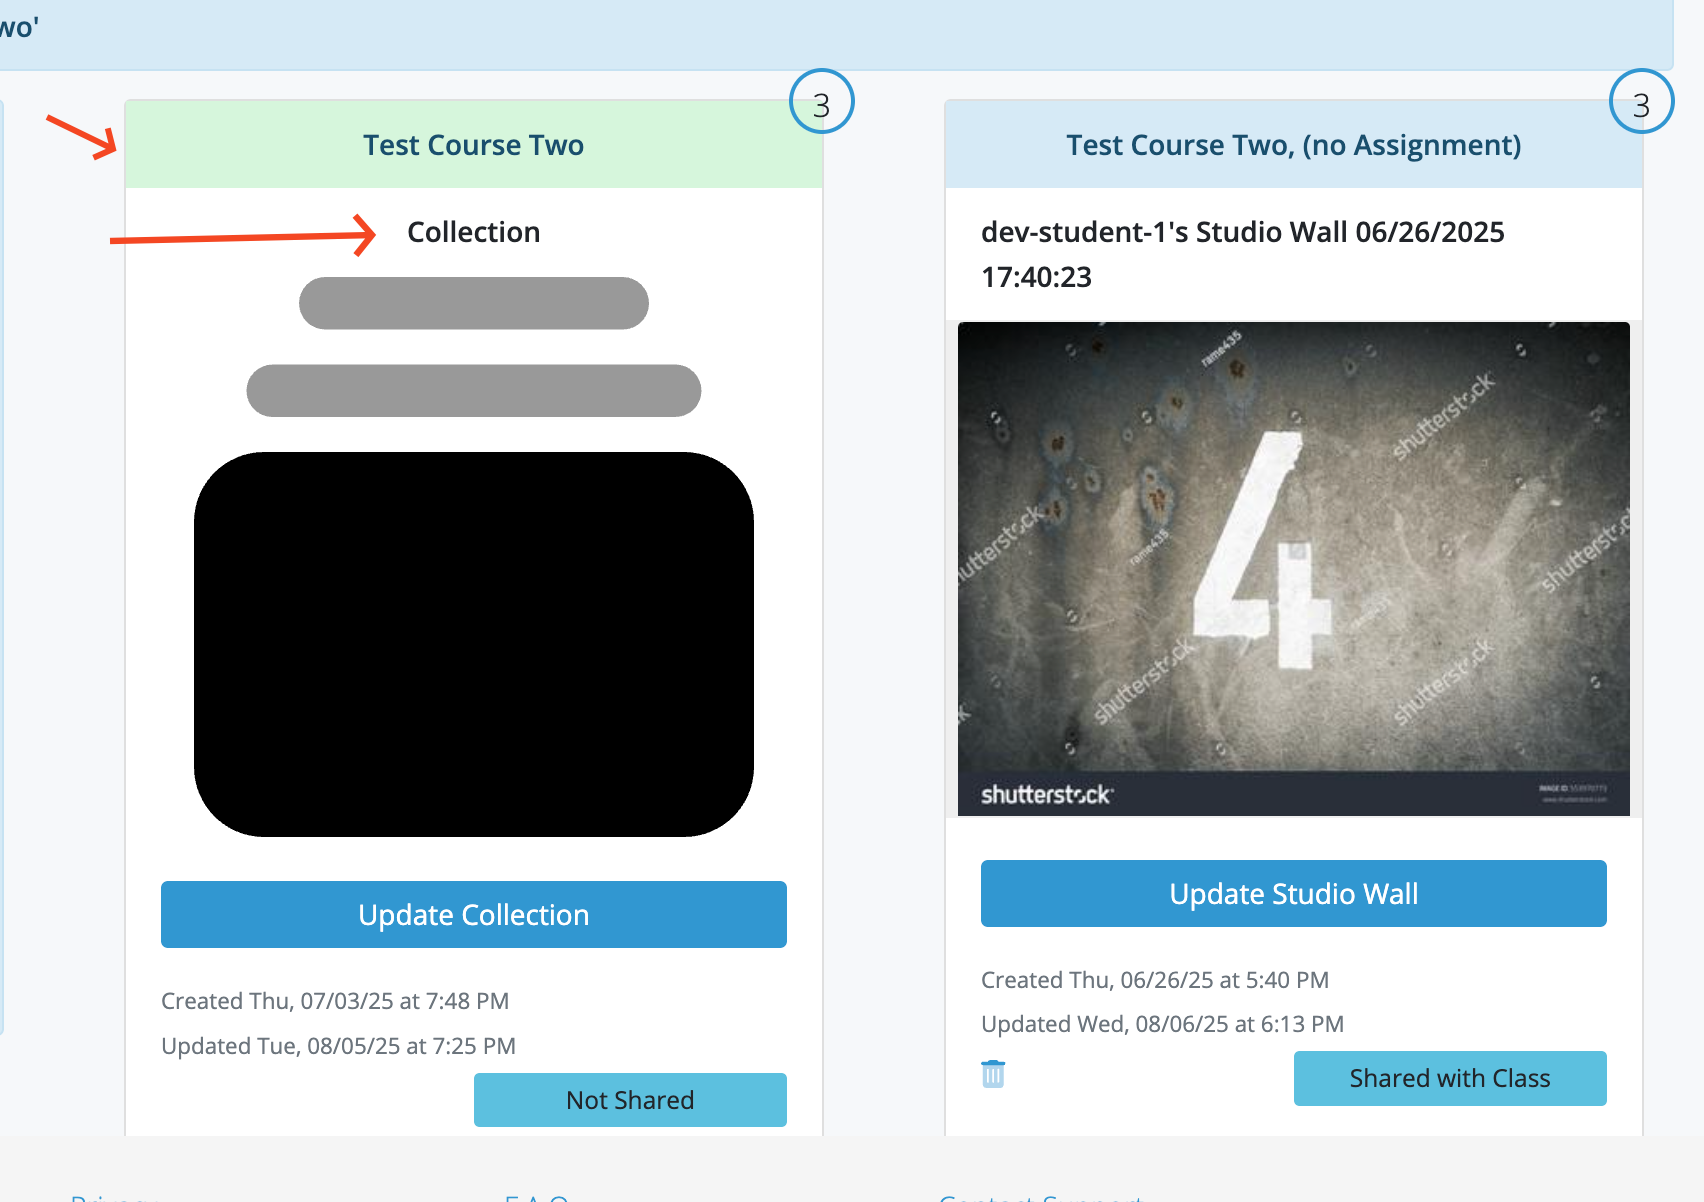Click the Created 07/03/25 timestamp
The width and height of the screenshot is (1704, 1202).
pos(335,1001)
